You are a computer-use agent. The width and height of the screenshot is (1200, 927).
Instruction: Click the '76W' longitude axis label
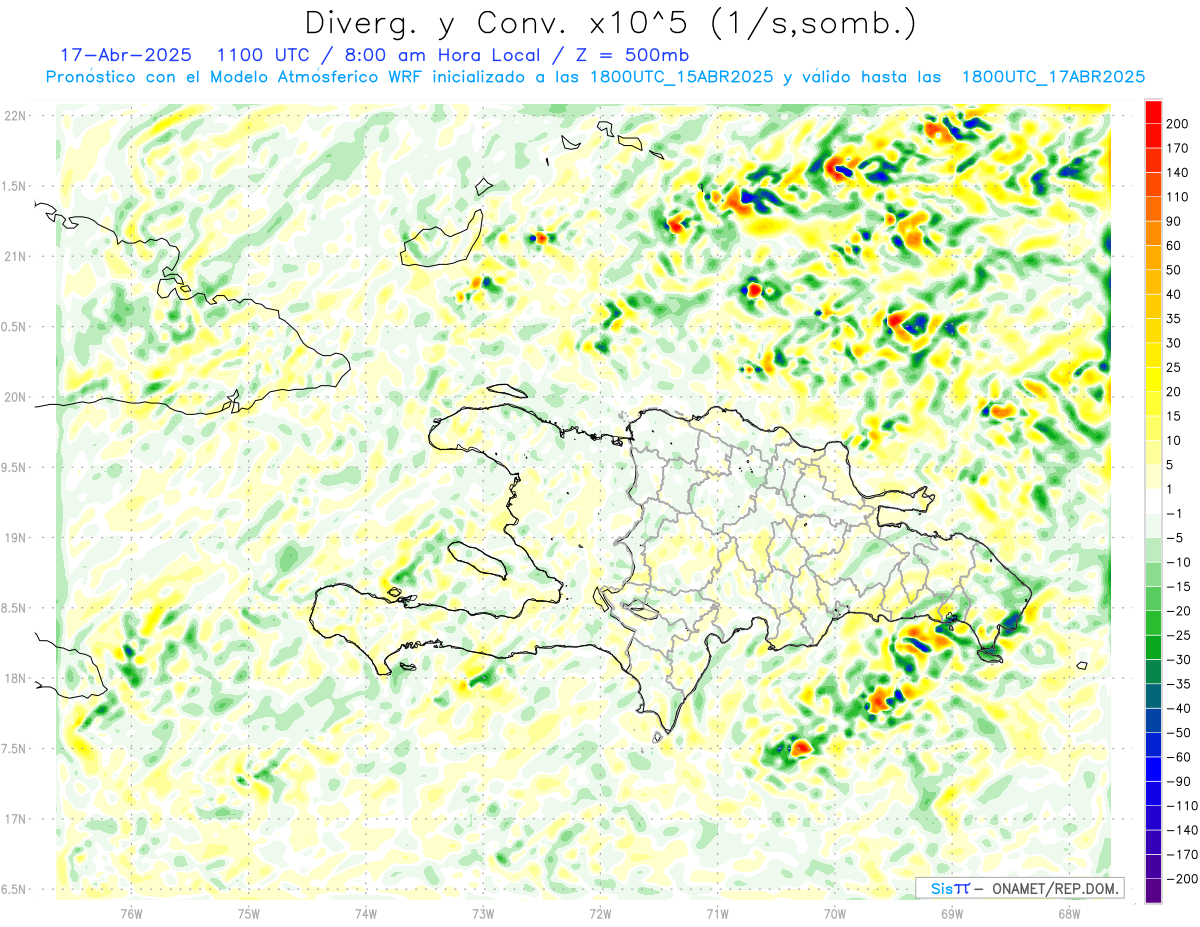(x=131, y=914)
